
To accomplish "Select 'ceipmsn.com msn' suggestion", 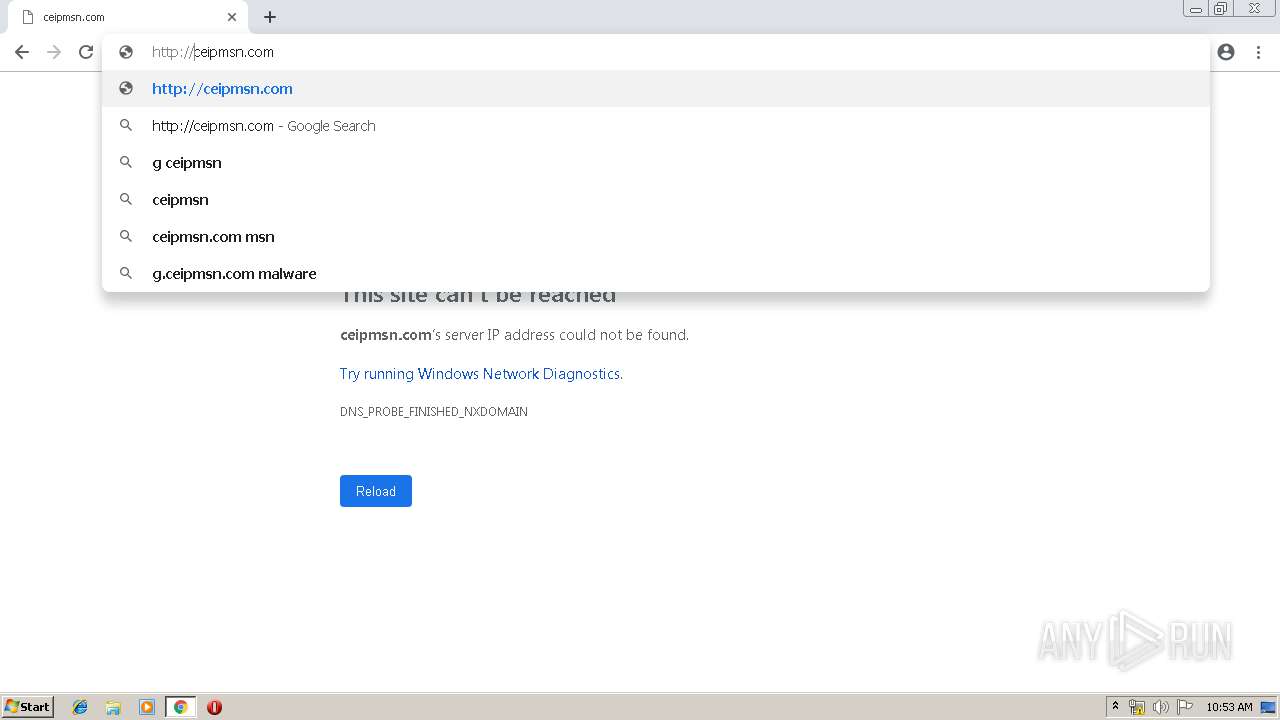I will click(656, 236).
